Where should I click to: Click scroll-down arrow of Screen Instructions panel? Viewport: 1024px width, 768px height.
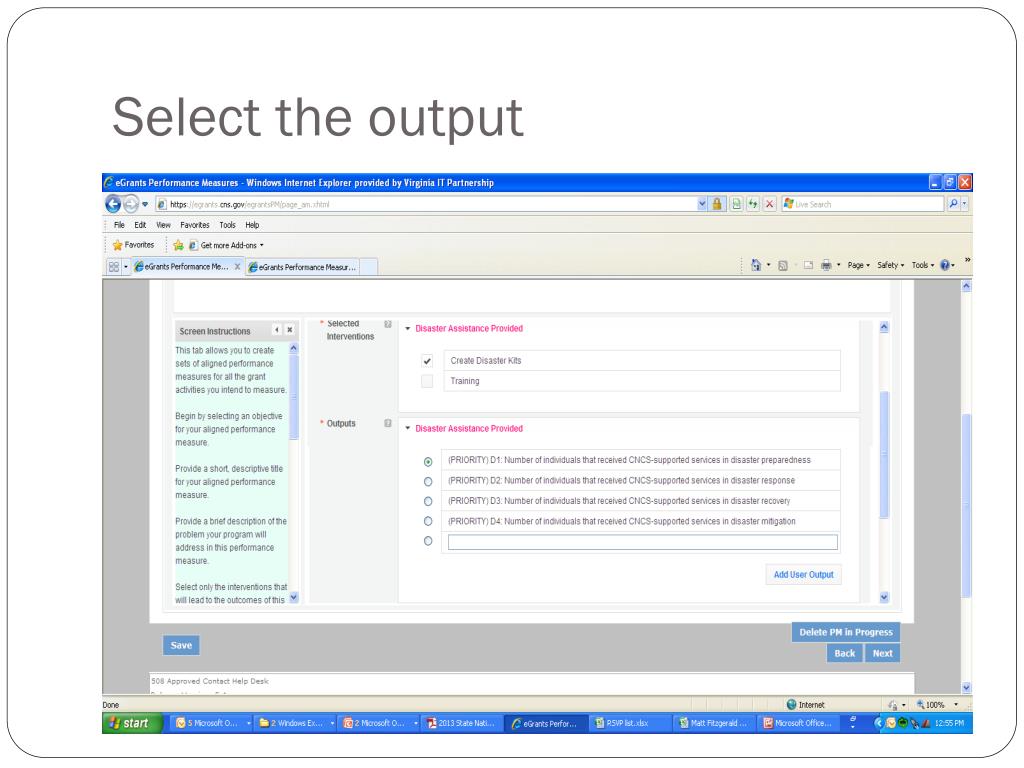coord(294,597)
